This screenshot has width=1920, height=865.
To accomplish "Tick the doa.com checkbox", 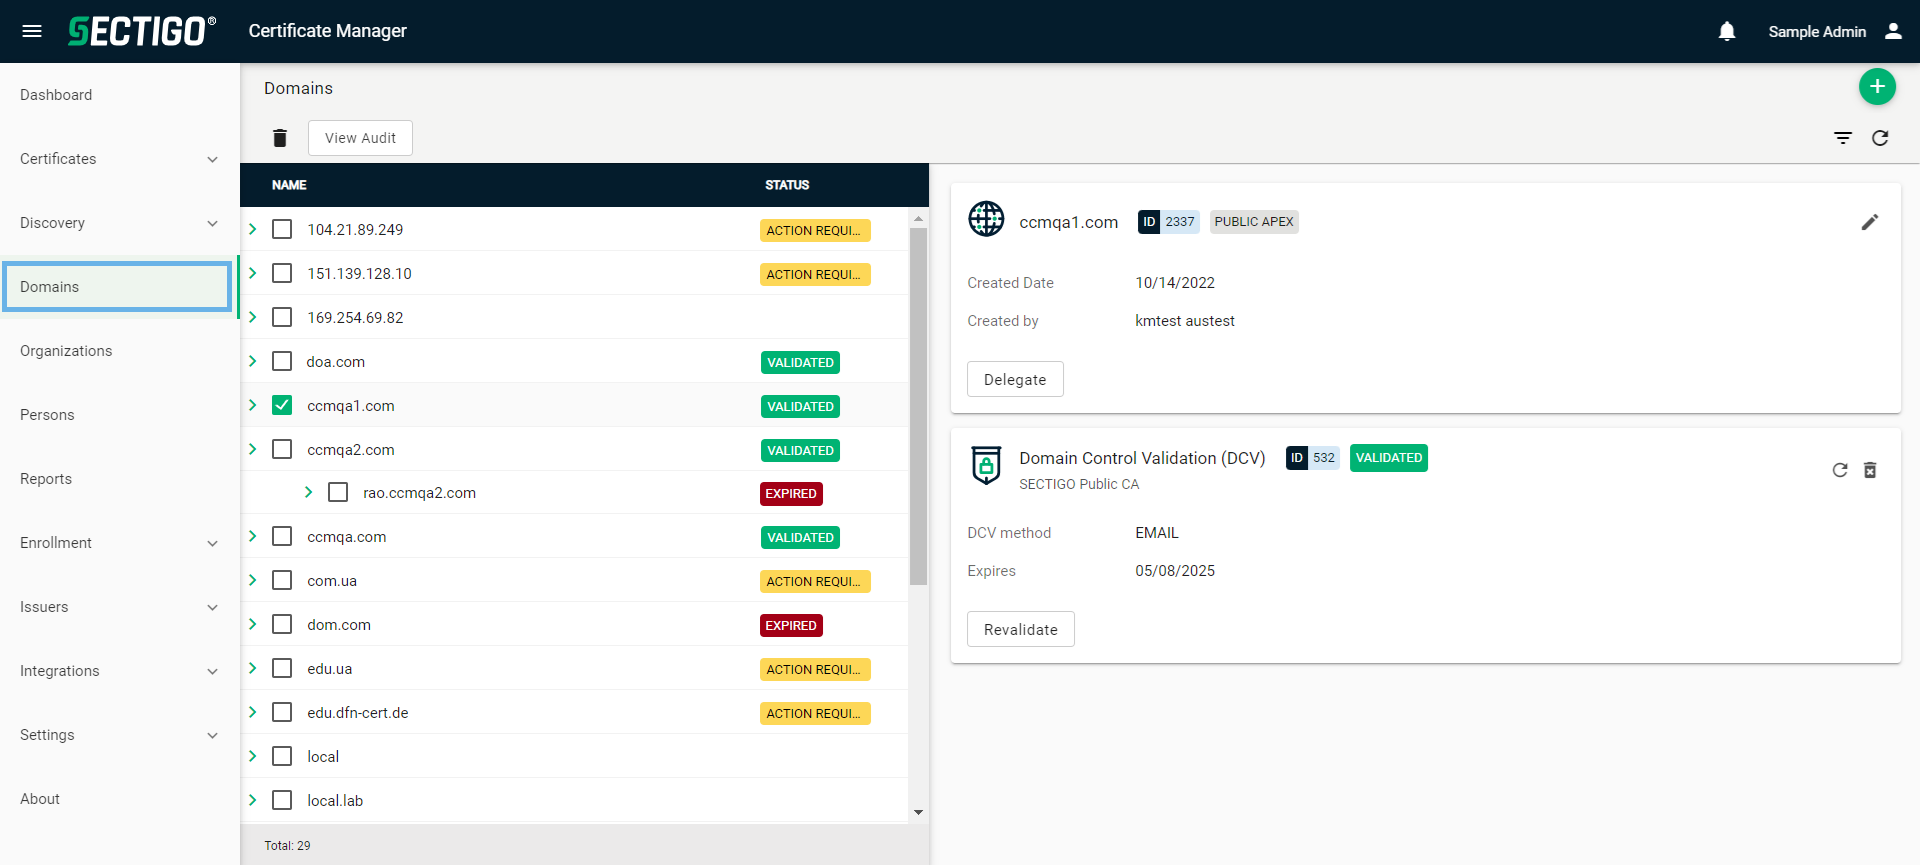I will (282, 362).
